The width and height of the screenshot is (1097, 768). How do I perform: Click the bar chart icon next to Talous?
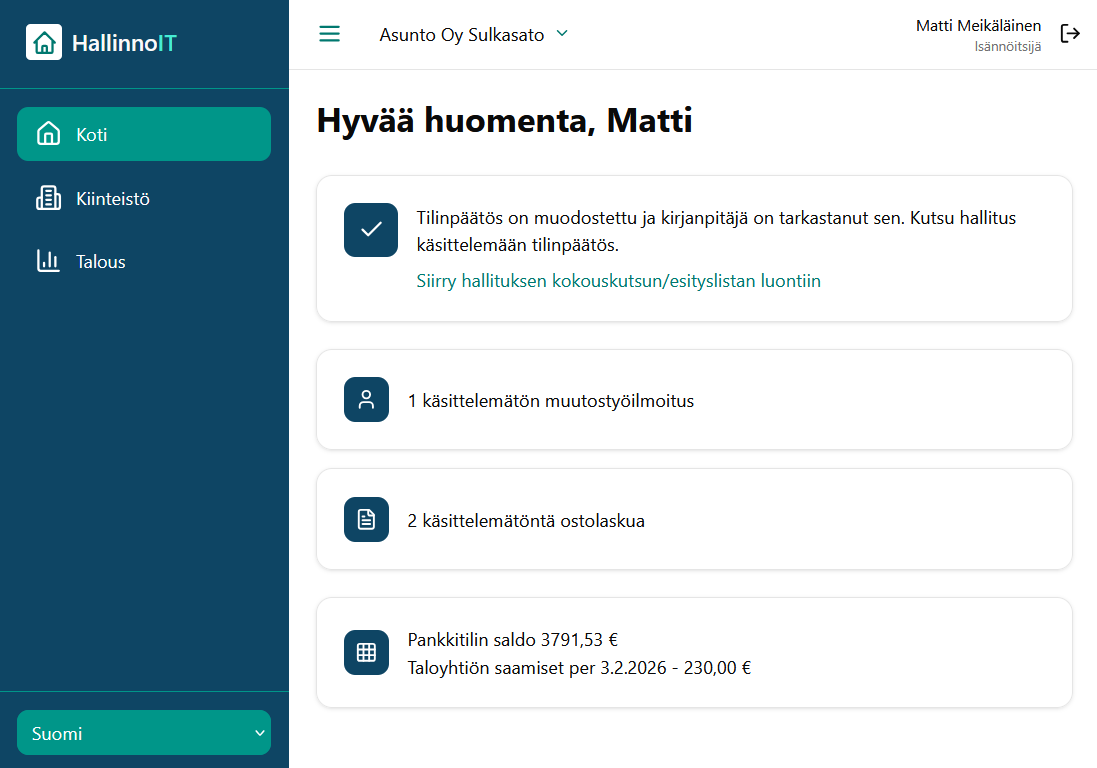[48, 262]
